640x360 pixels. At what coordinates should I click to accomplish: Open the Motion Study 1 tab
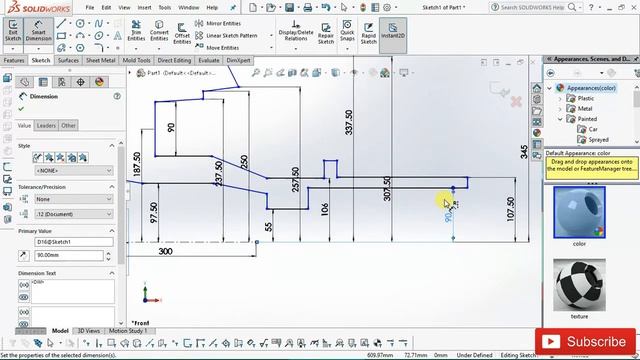(x=128, y=331)
